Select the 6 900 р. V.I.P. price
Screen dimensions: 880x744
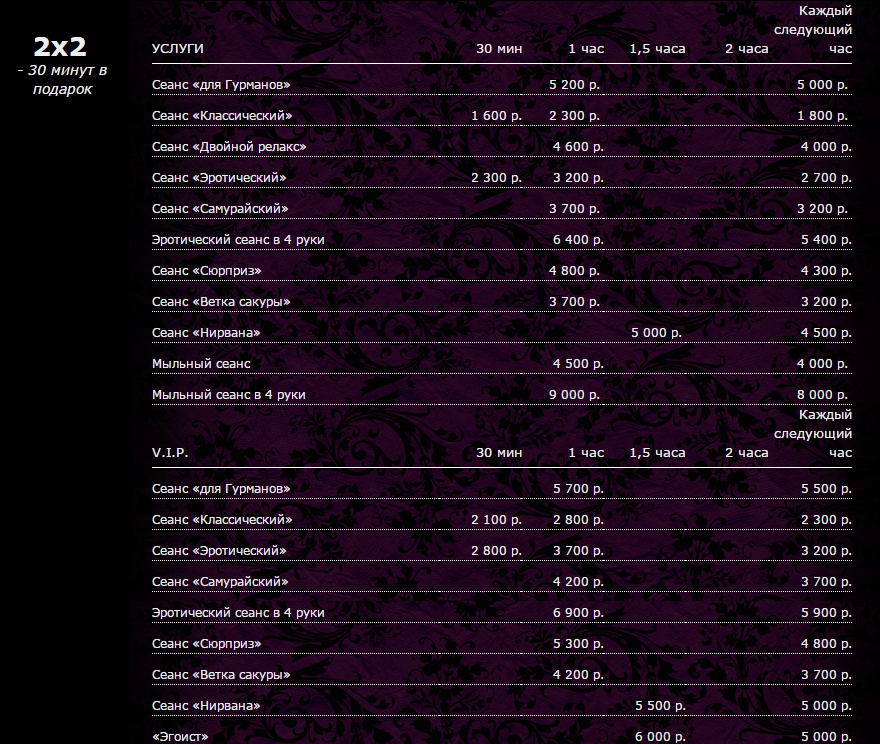tap(578, 612)
